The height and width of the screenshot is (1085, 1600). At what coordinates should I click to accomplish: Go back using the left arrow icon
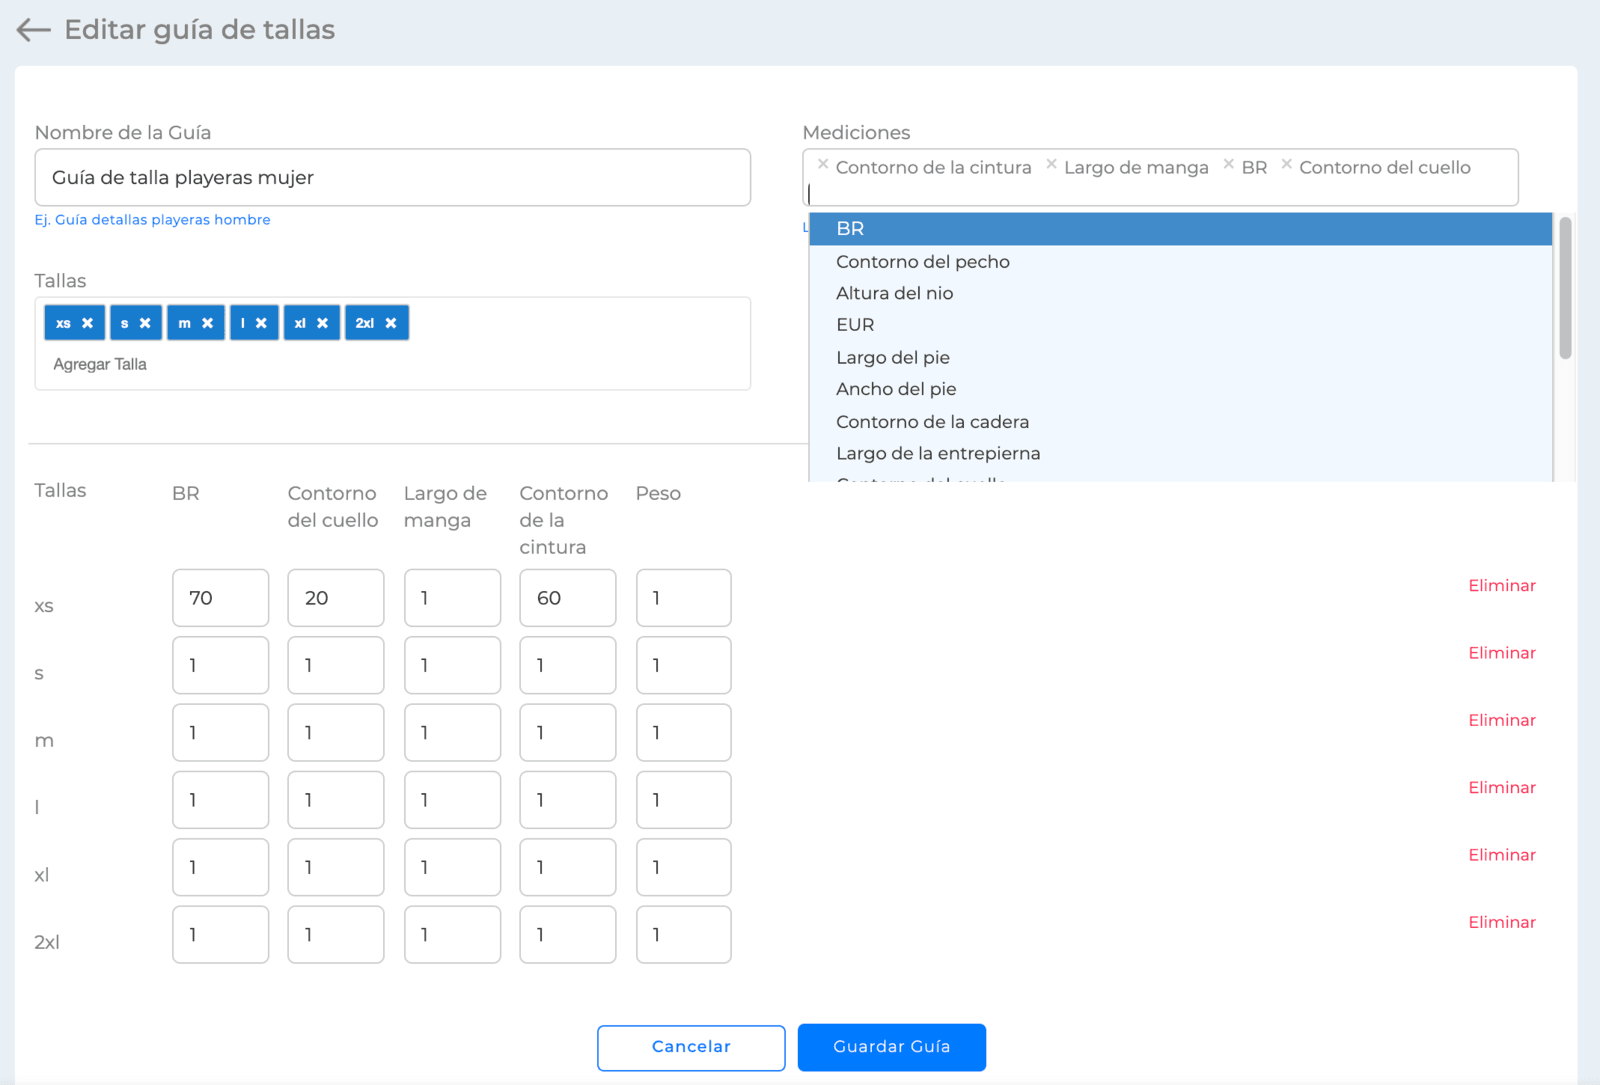(x=33, y=30)
